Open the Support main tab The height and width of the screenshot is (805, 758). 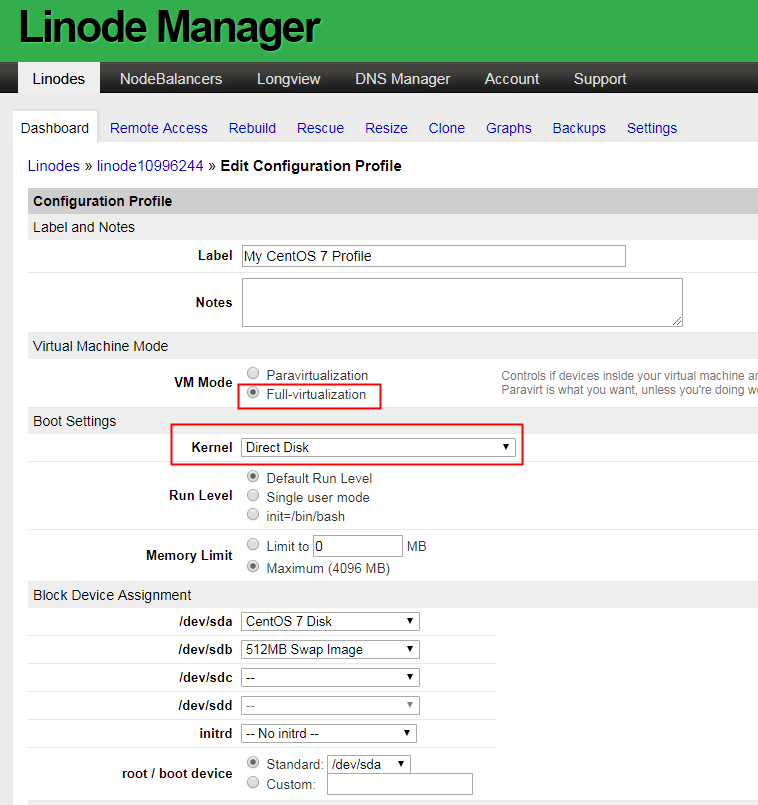[600, 79]
